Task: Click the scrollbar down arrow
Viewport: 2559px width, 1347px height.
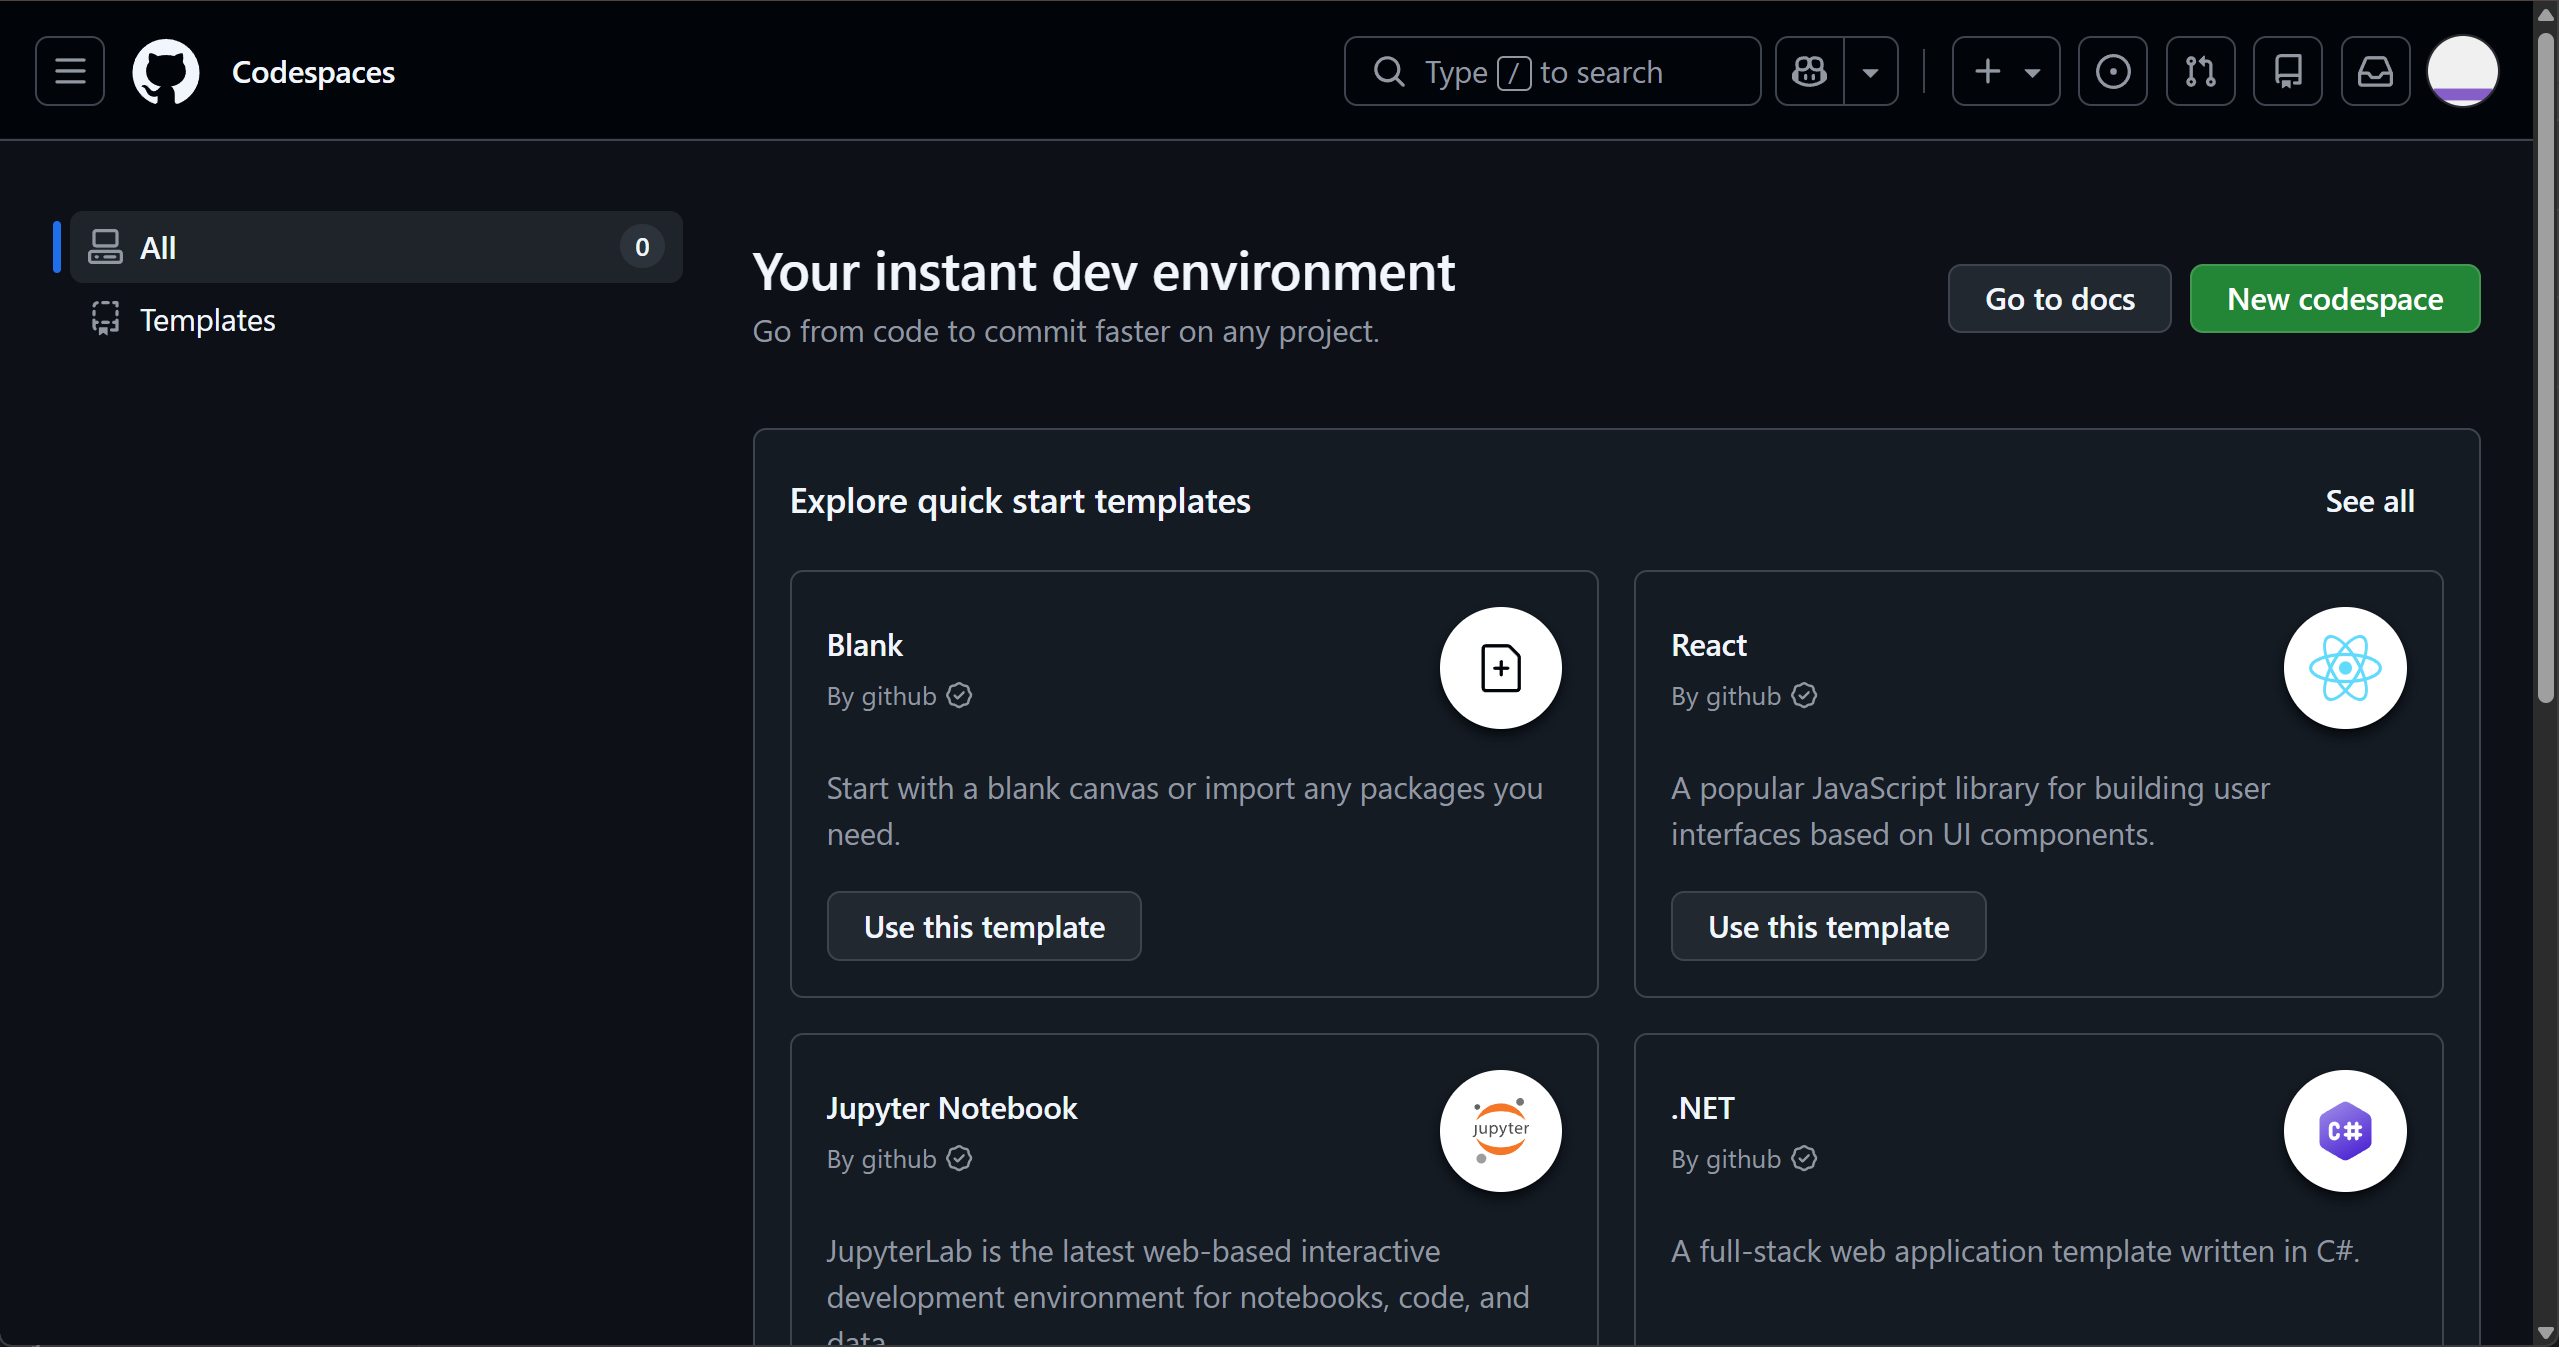Action: 2546,1333
